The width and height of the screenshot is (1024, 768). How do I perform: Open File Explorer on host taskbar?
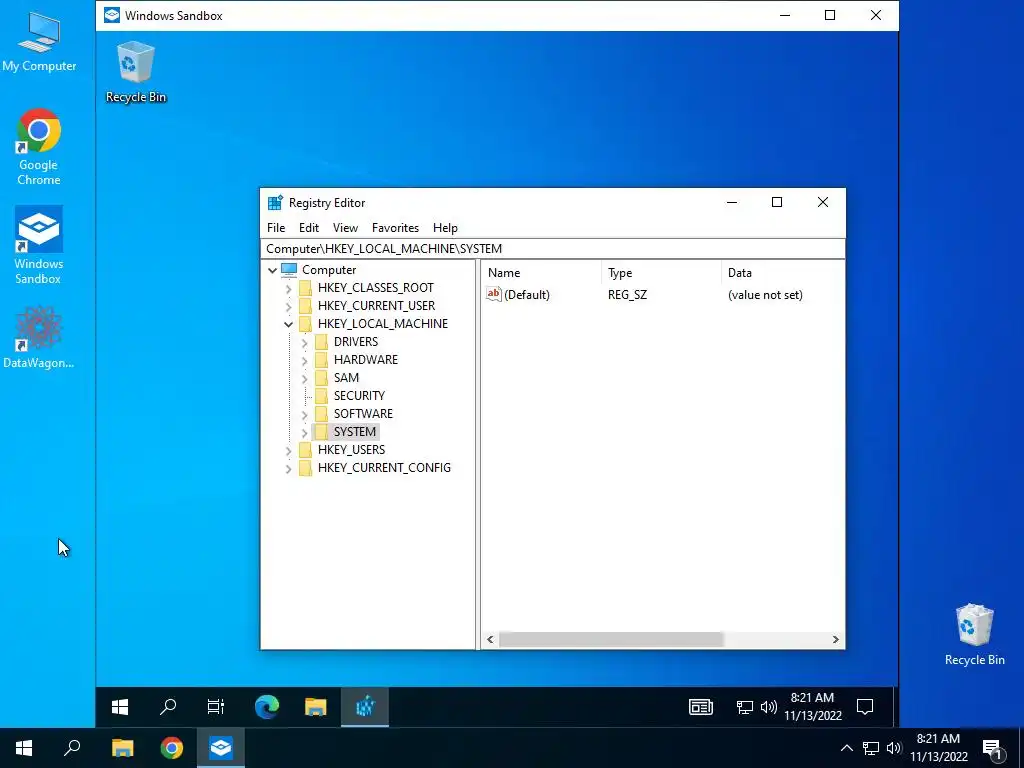tap(122, 748)
